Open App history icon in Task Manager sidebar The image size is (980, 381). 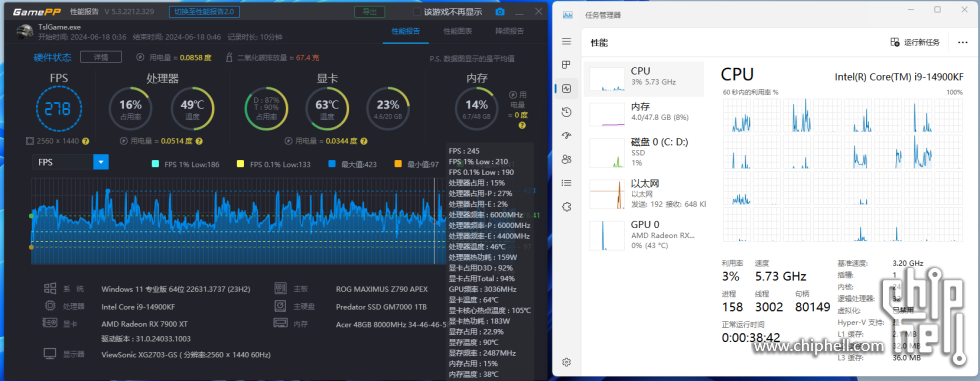tap(566, 112)
